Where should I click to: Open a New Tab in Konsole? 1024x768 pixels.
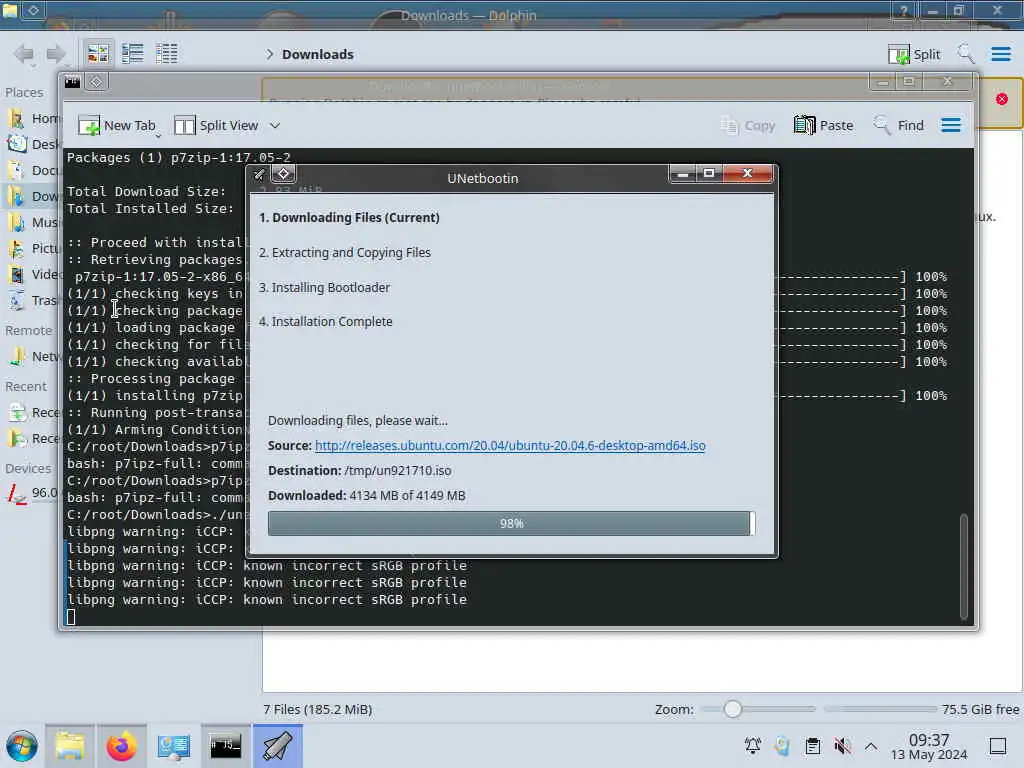pyautogui.click(x=118, y=125)
